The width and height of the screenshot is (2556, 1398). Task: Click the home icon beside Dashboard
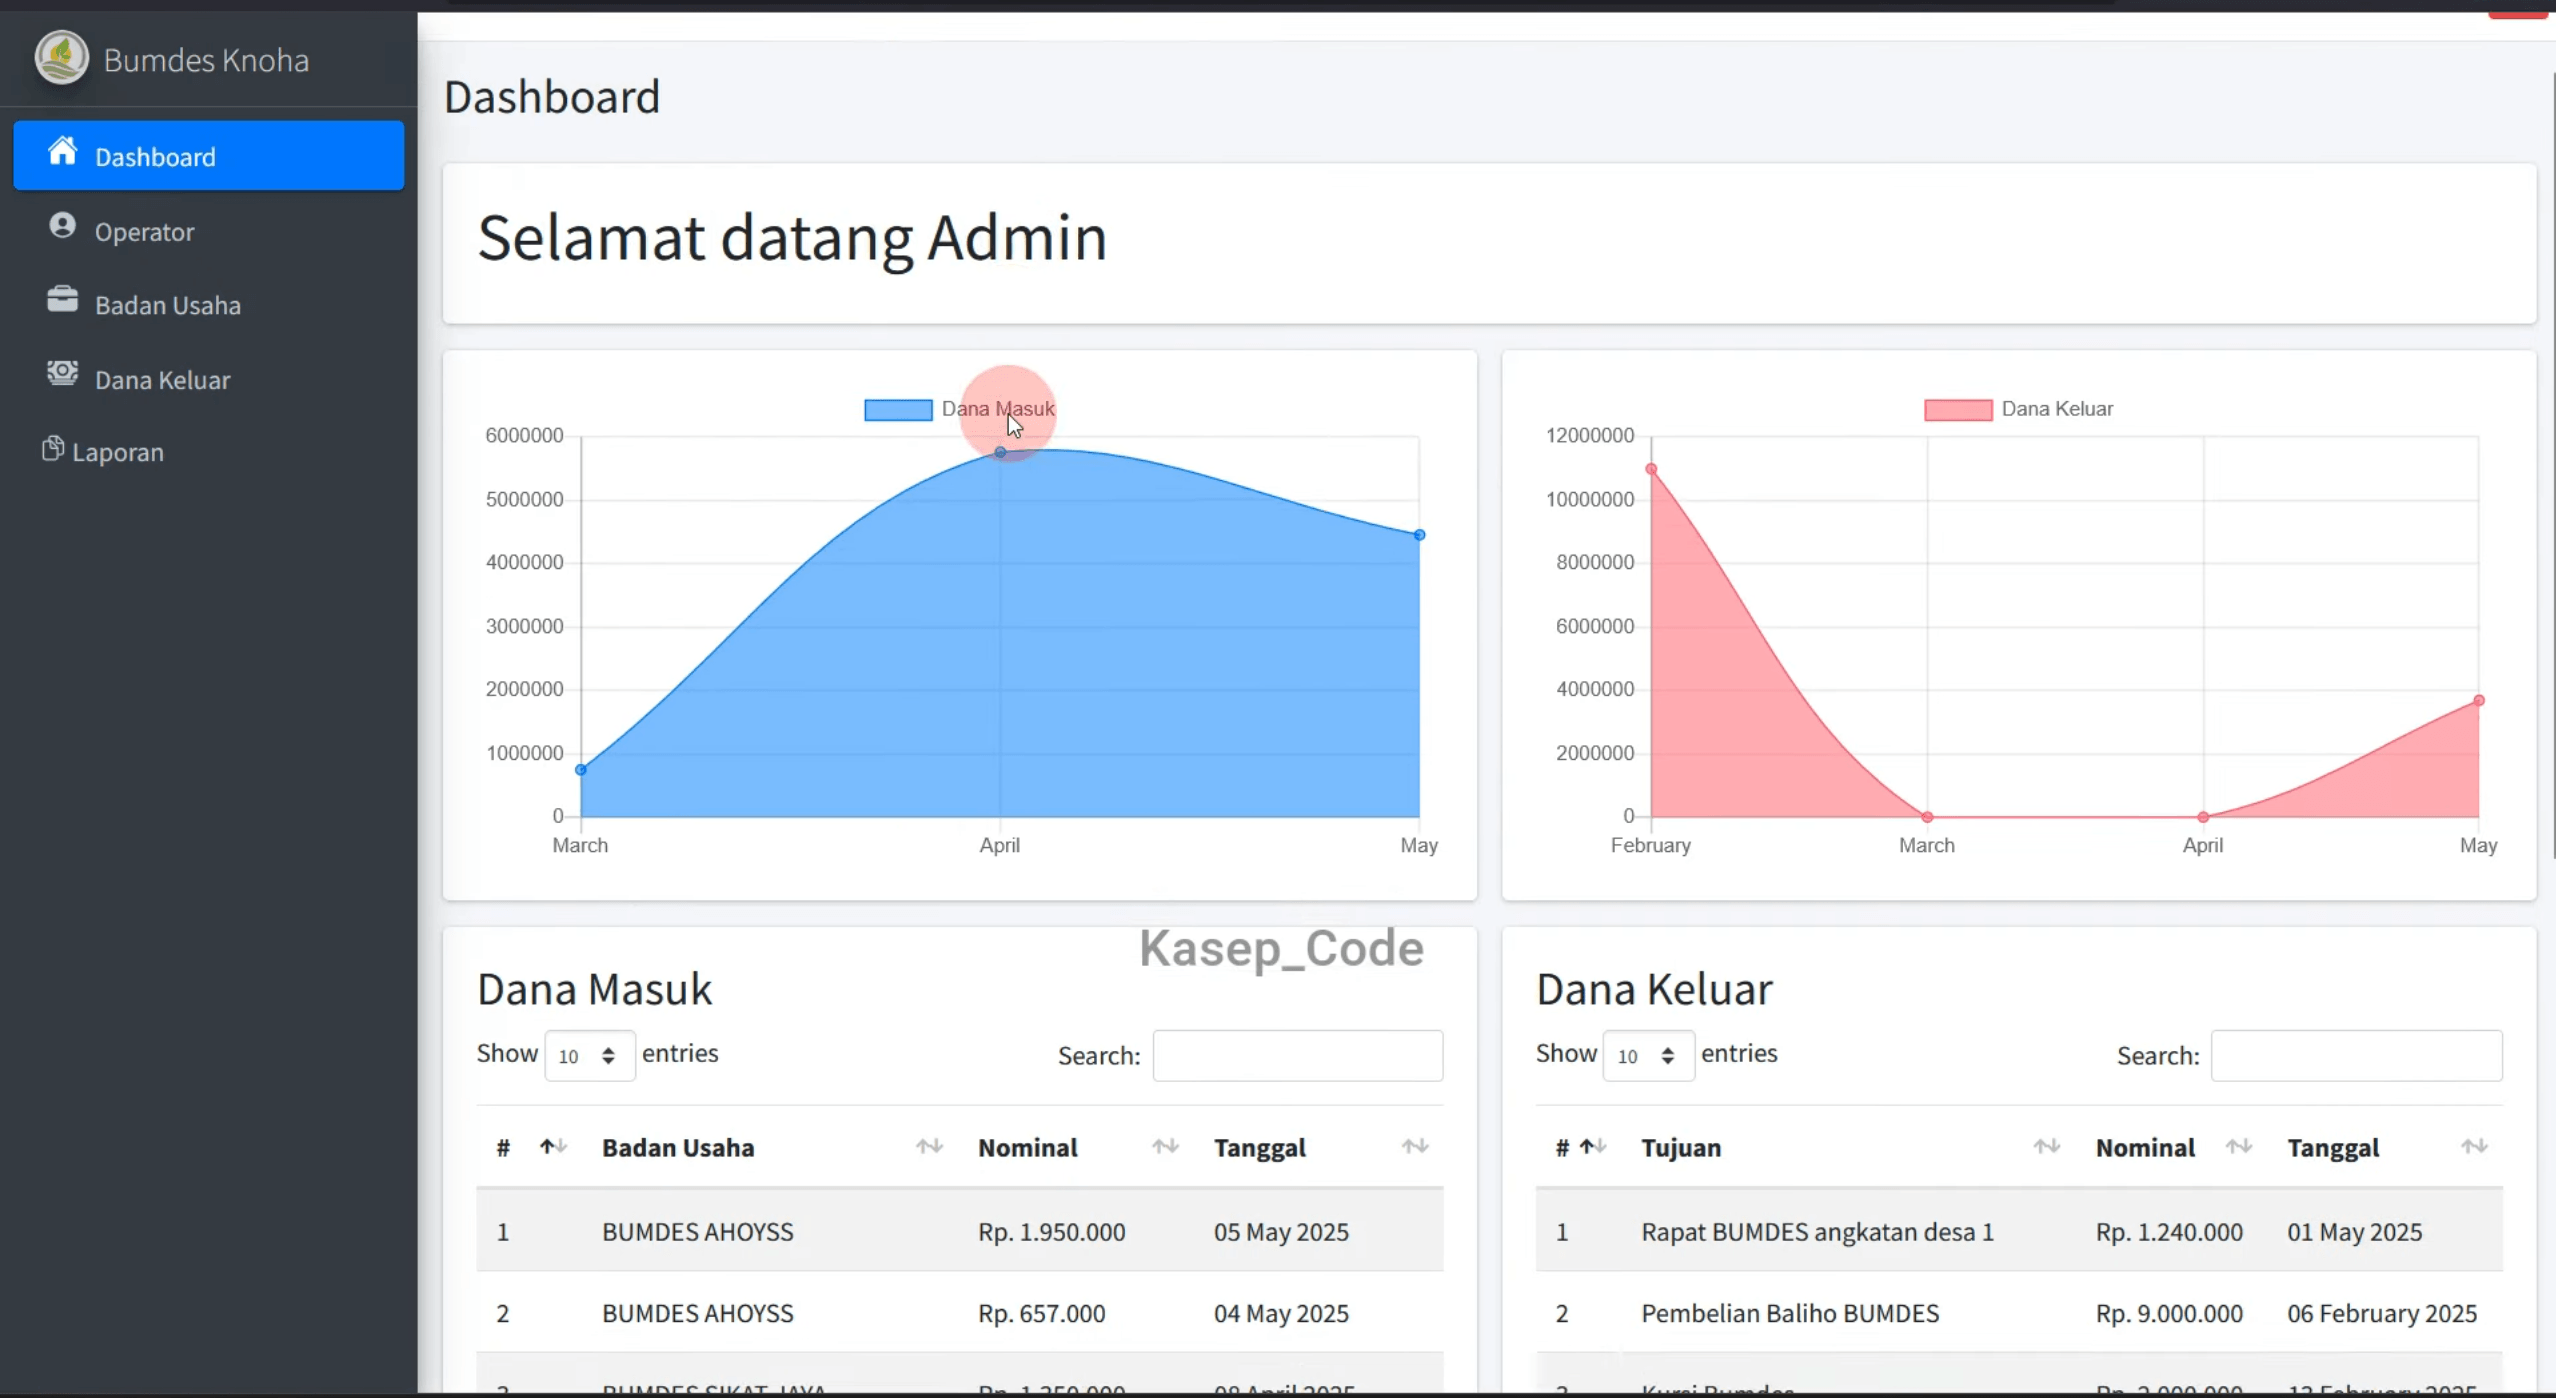62,151
